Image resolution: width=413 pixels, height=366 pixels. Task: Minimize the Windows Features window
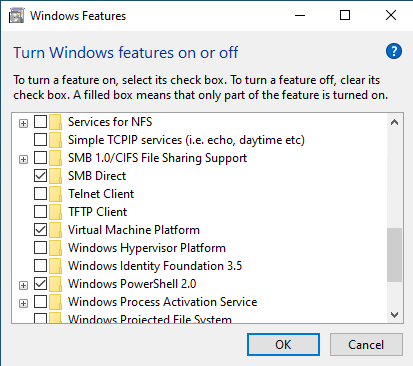(300, 15)
